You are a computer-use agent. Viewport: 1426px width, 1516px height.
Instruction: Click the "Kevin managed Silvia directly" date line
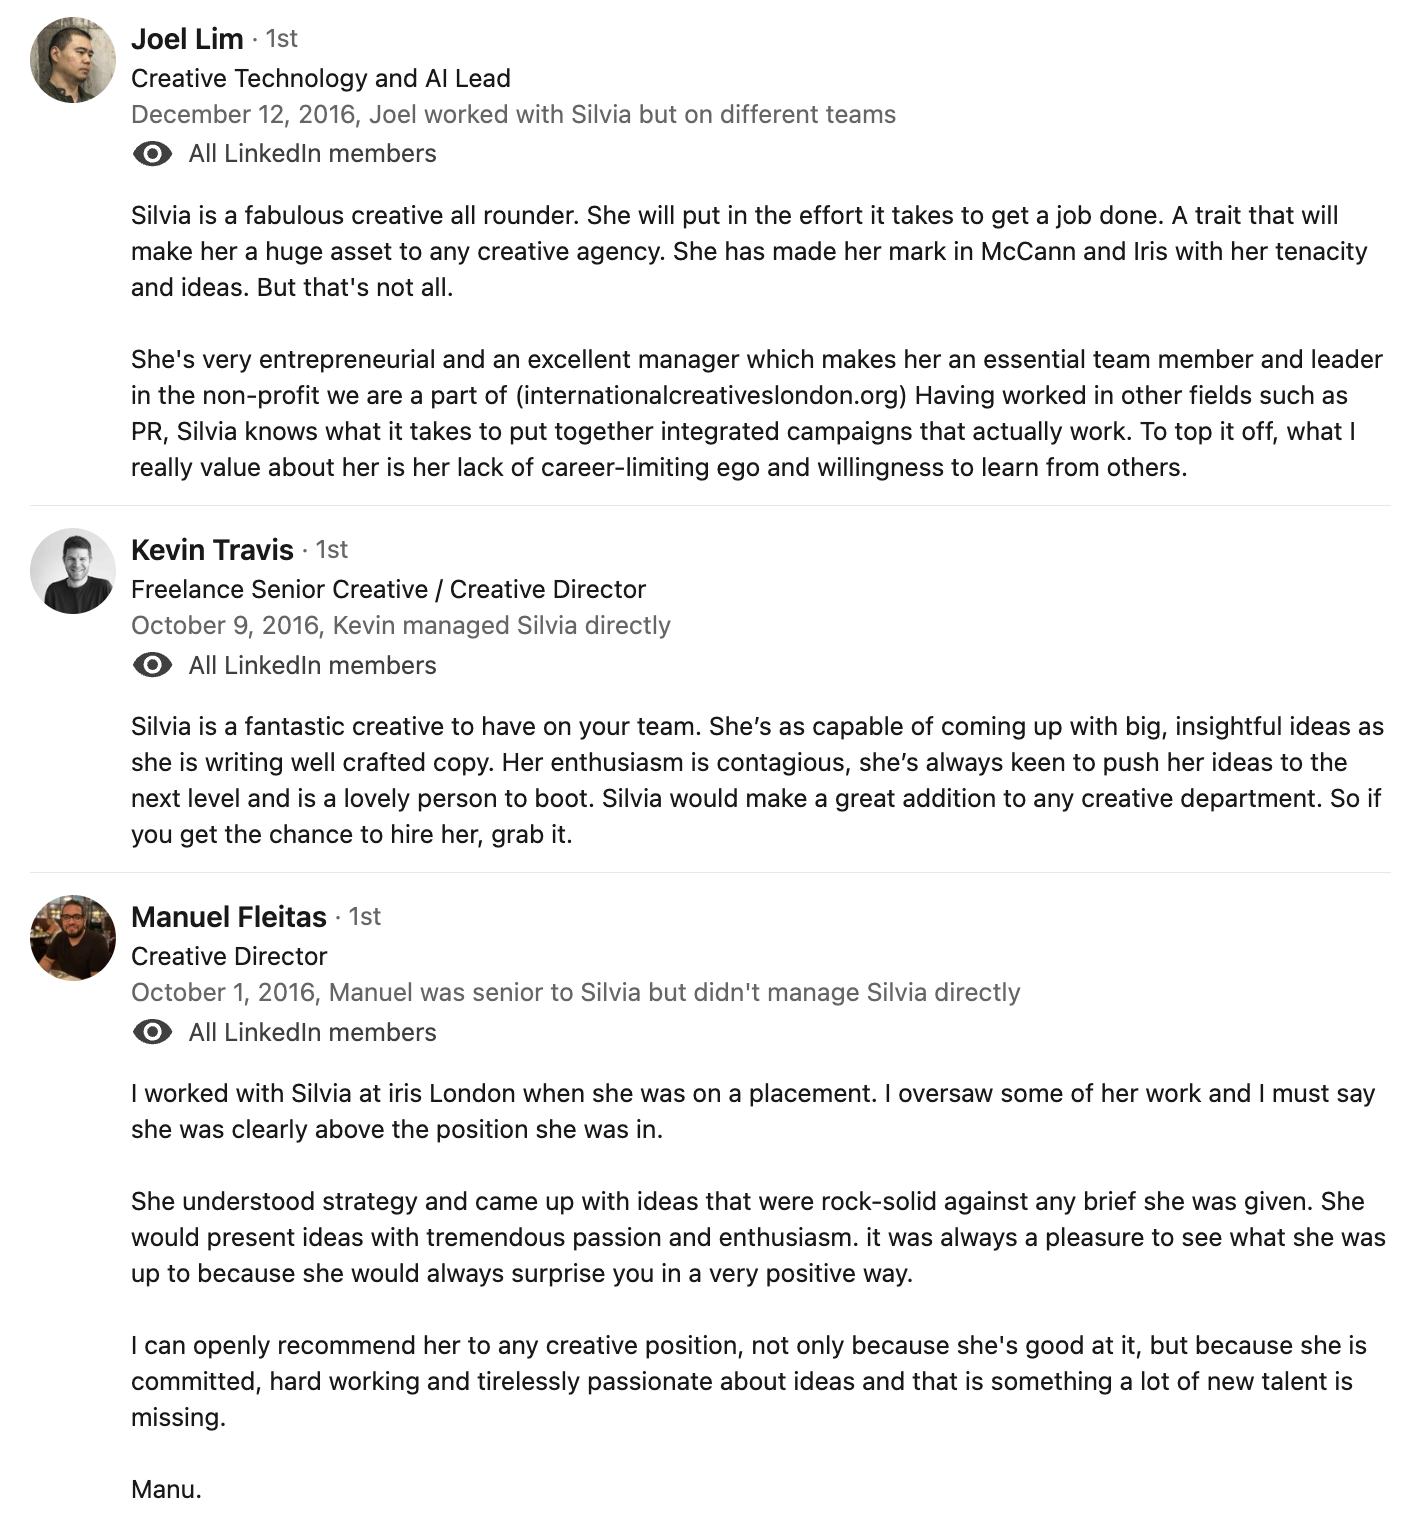[x=400, y=625]
